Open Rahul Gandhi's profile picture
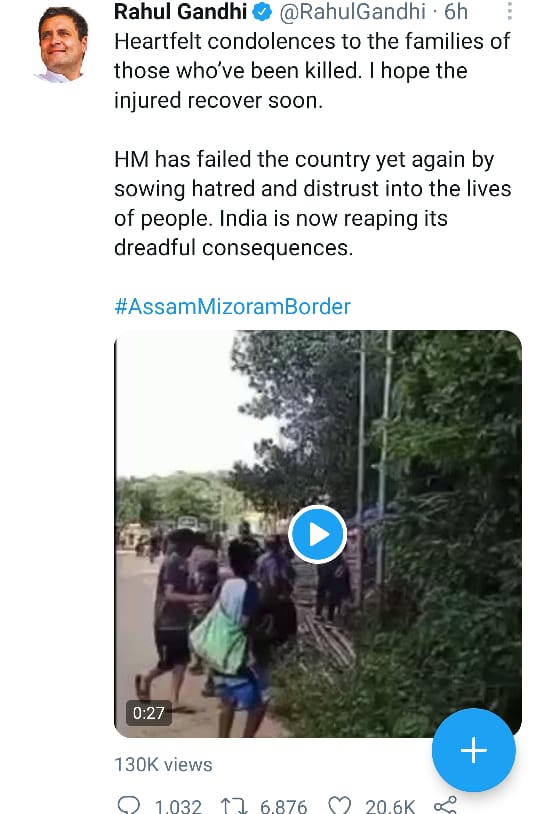The height and width of the screenshot is (814, 535). (x=63, y=45)
